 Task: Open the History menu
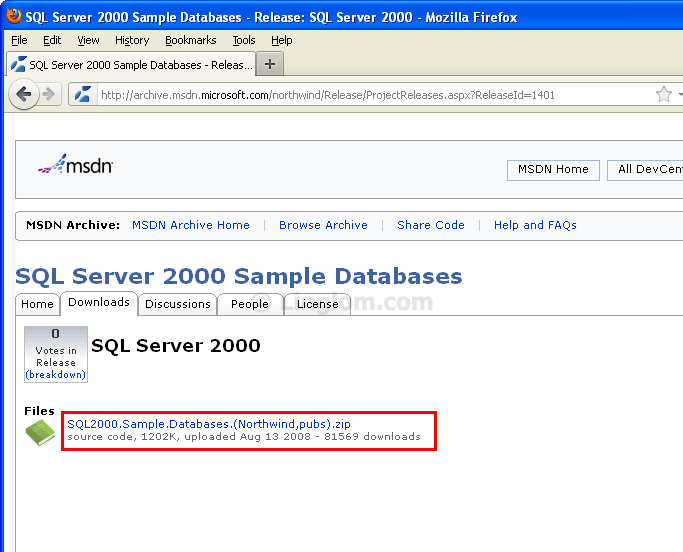(132, 40)
